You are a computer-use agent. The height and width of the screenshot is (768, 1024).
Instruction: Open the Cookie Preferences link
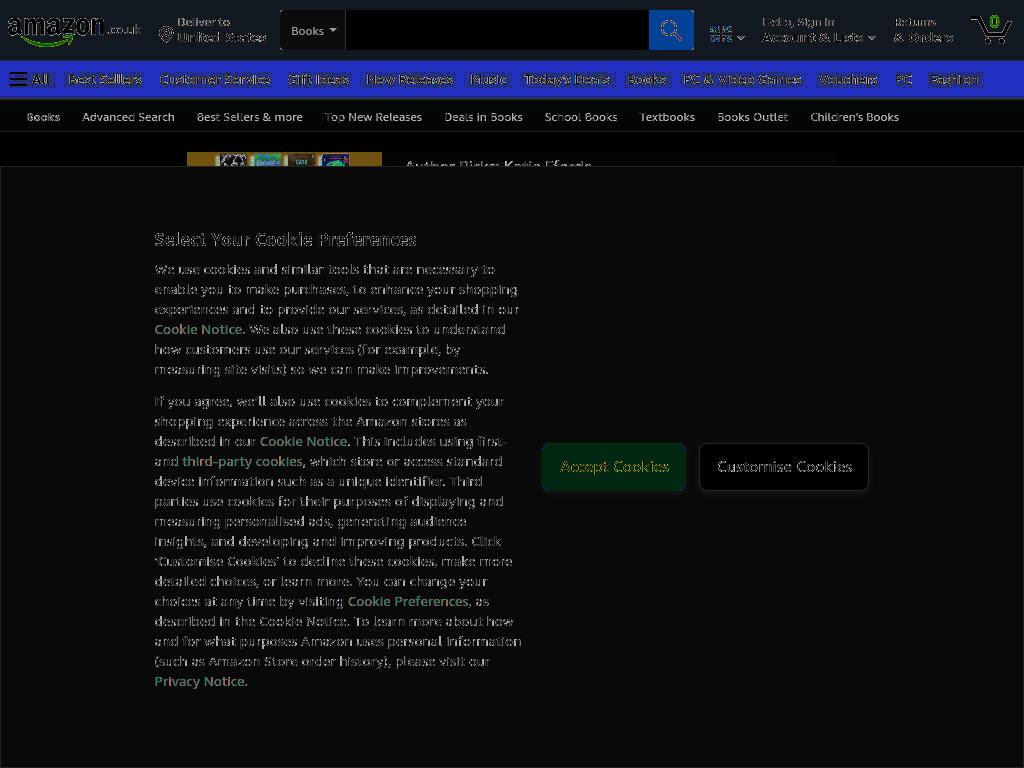(408, 601)
